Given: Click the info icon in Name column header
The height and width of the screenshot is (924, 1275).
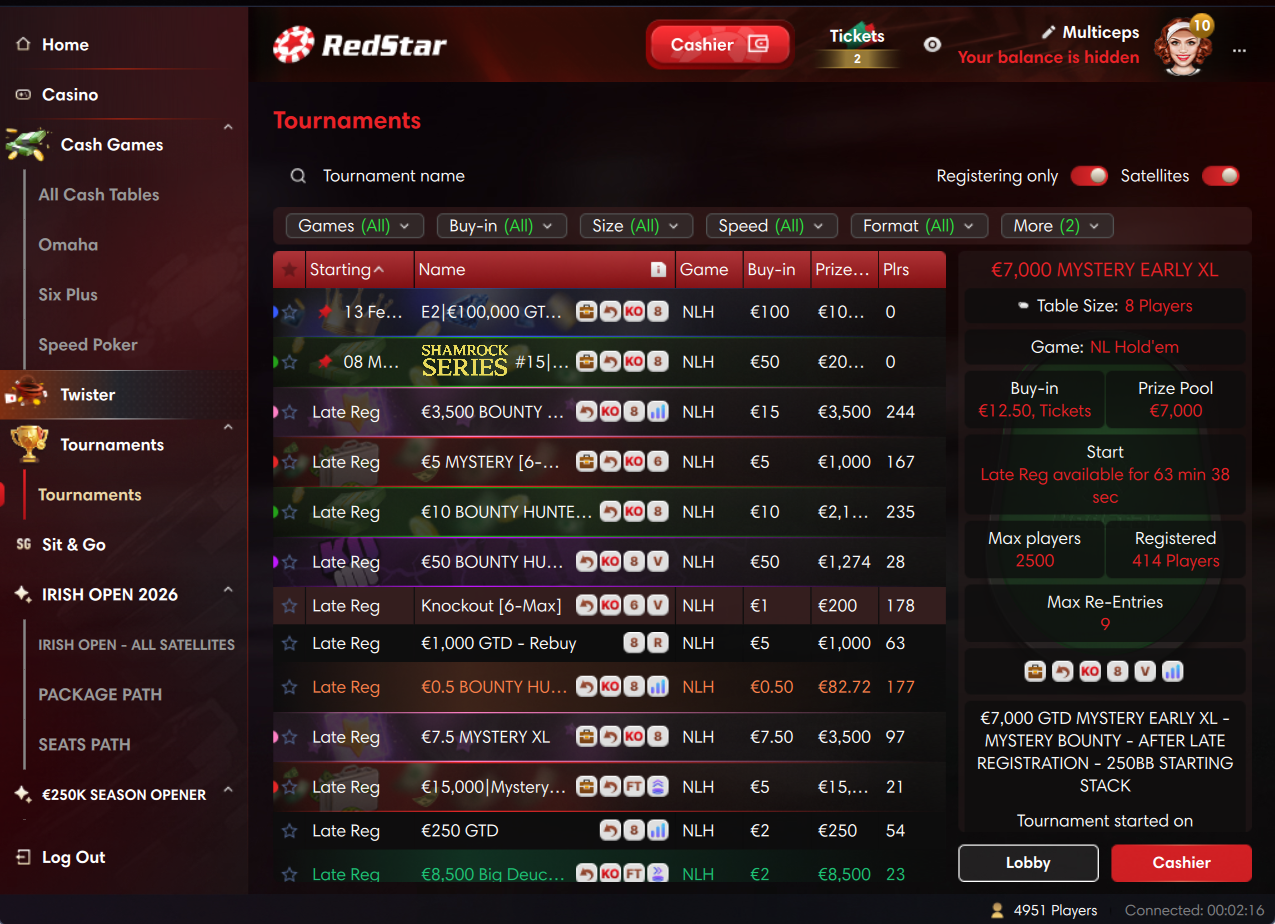Looking at the screenshot, I should pos(658,270).
